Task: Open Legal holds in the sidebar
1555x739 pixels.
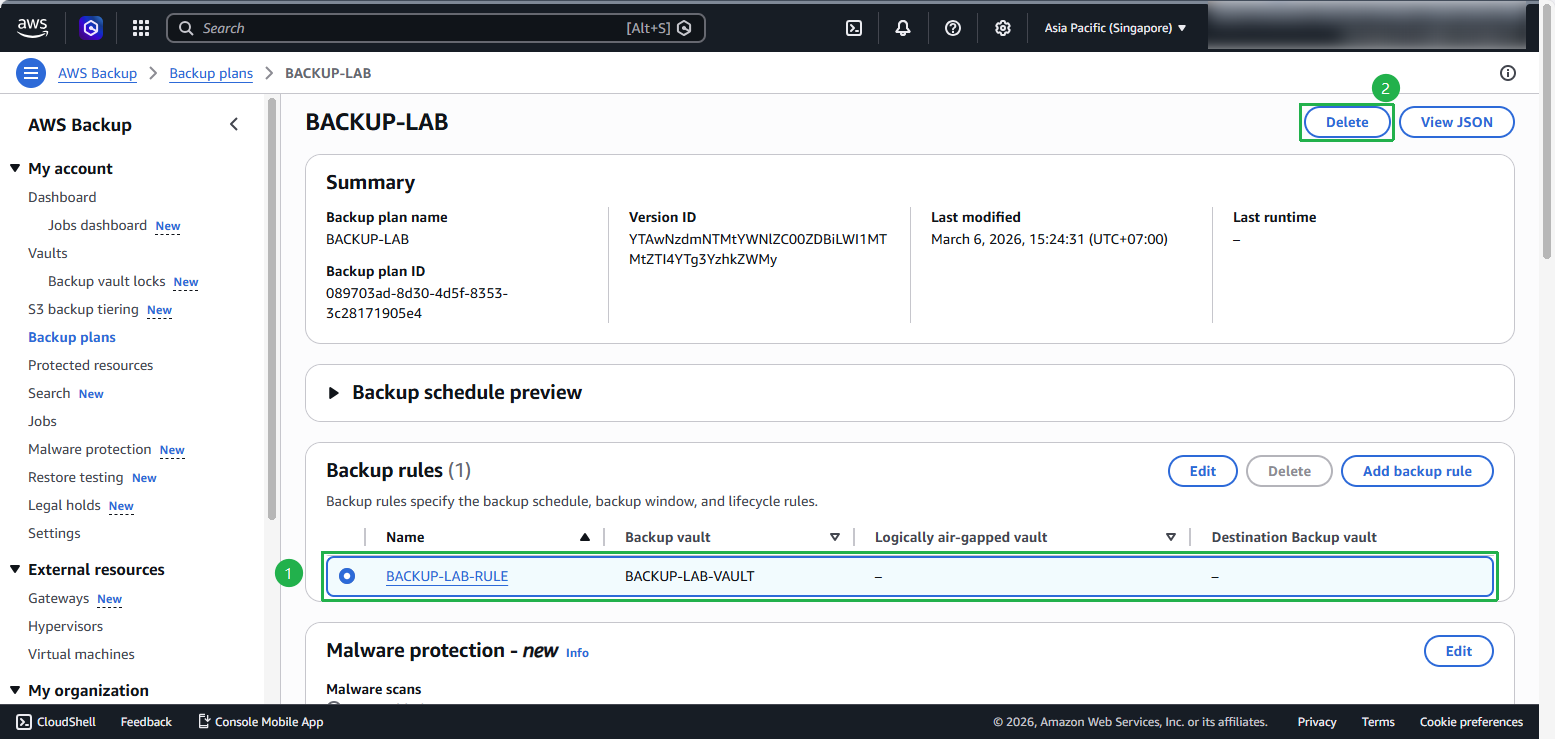Action: pos(64,506)
